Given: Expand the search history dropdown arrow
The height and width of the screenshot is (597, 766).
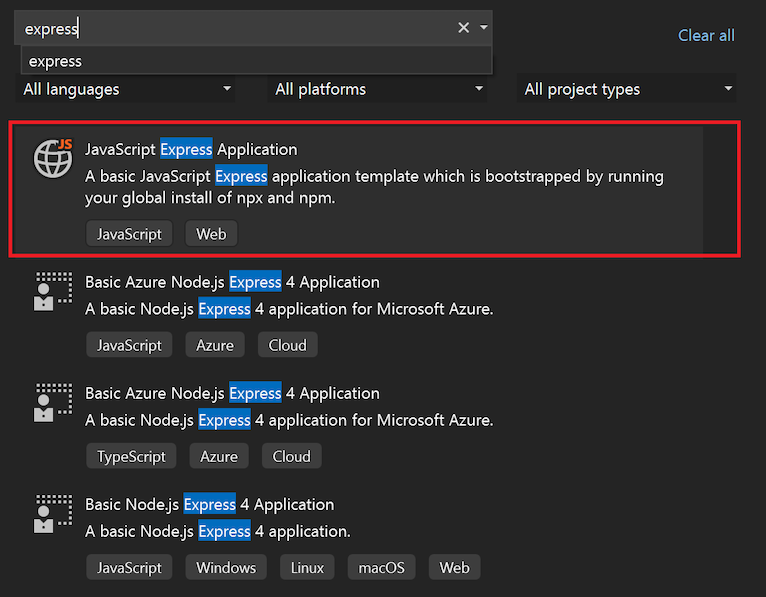Looking at the screenshot, I should (484, 28).
